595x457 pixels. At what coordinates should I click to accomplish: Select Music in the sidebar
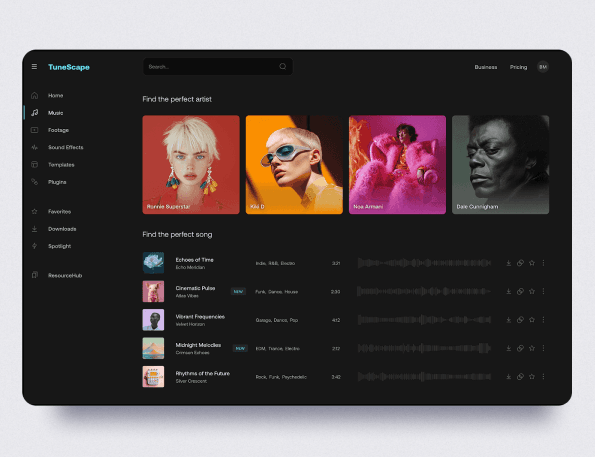pyautogui.click(x=55, y=113)
